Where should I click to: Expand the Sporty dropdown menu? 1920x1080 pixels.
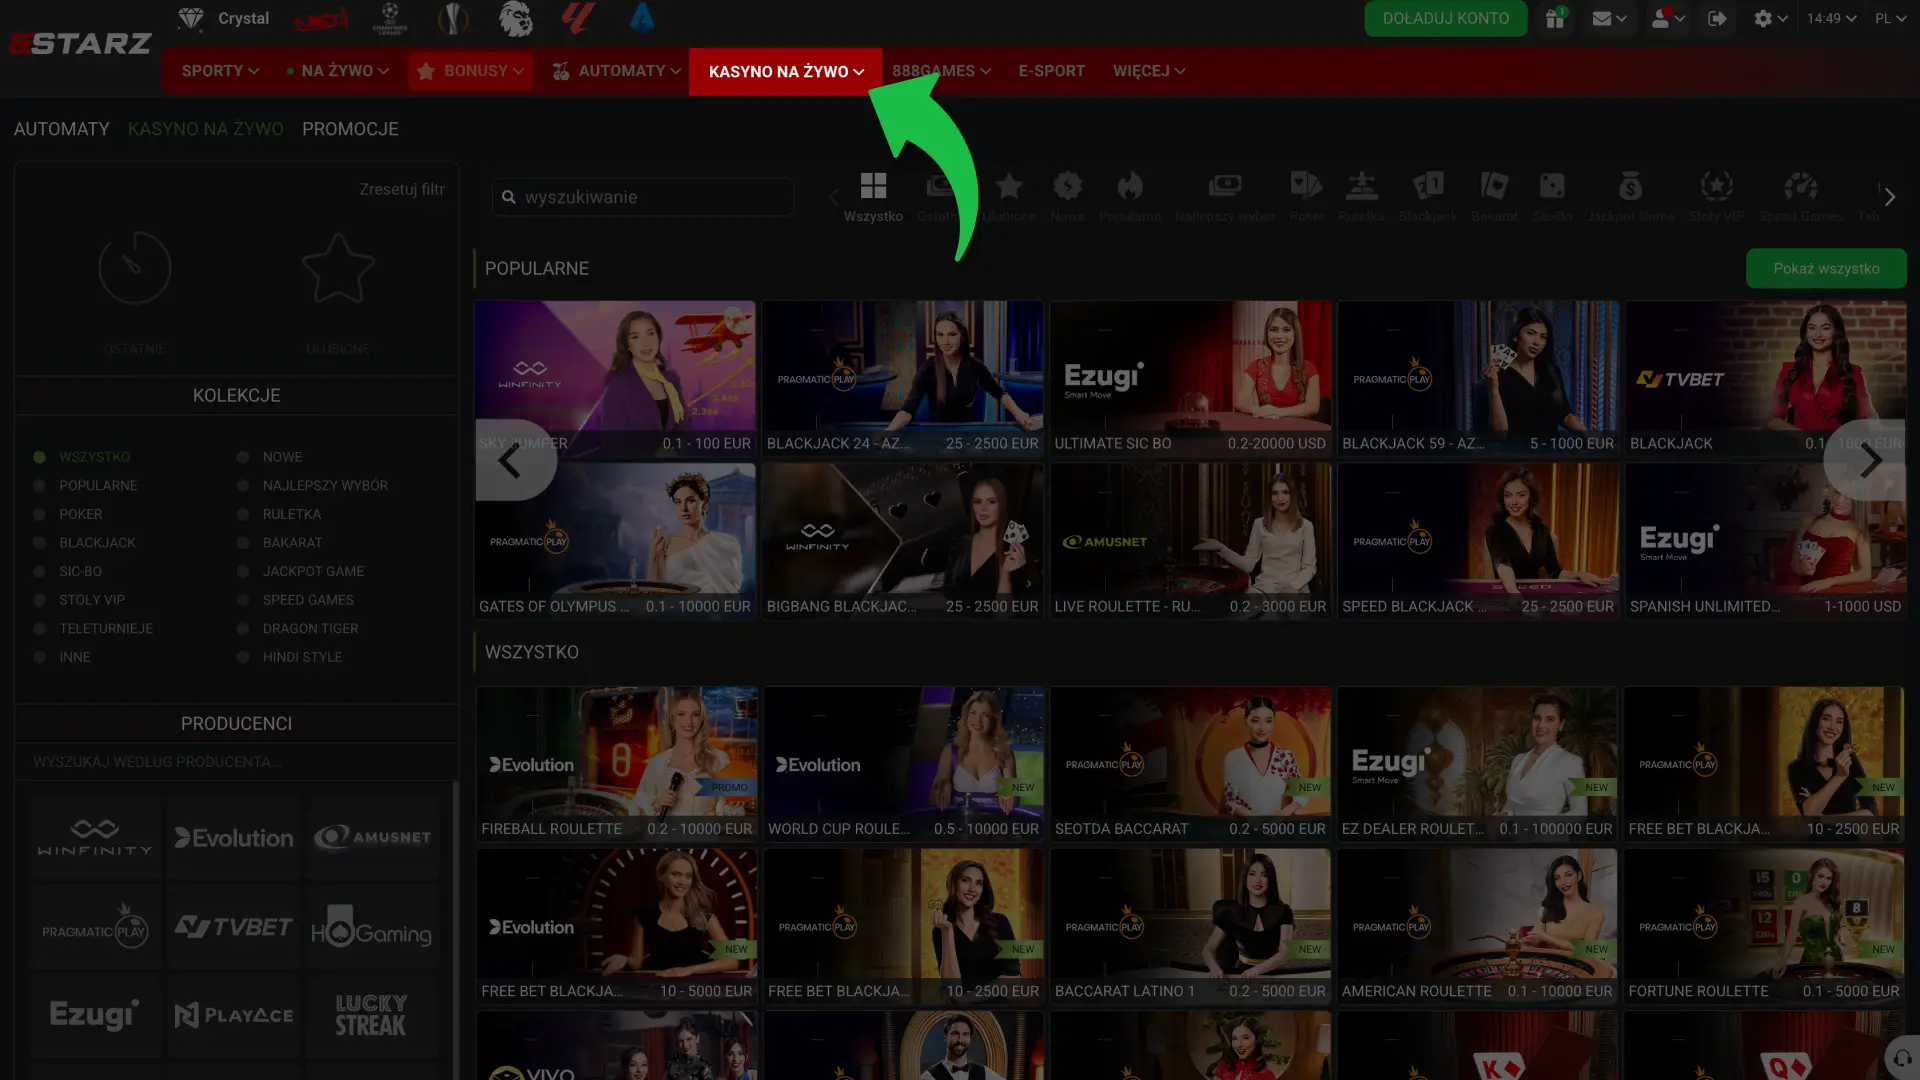220,71
